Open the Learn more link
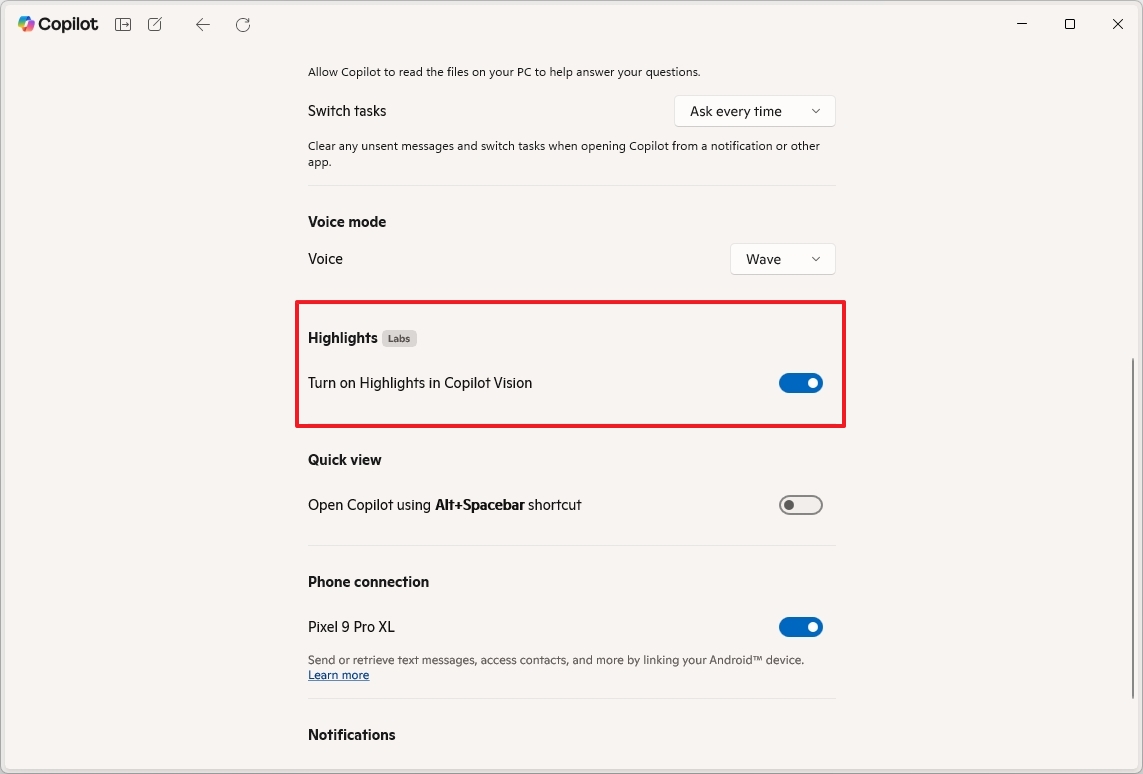This screenshot has height=774, width=1143. click(338, 675)
